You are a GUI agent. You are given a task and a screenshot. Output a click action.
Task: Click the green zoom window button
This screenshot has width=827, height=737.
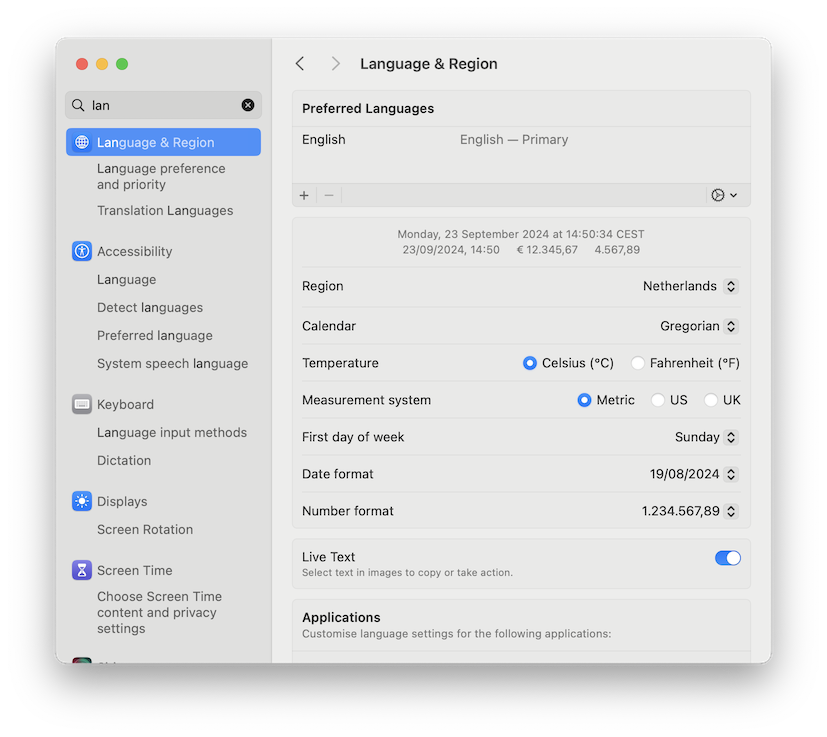pyautogui.click(x=122, y=64)
